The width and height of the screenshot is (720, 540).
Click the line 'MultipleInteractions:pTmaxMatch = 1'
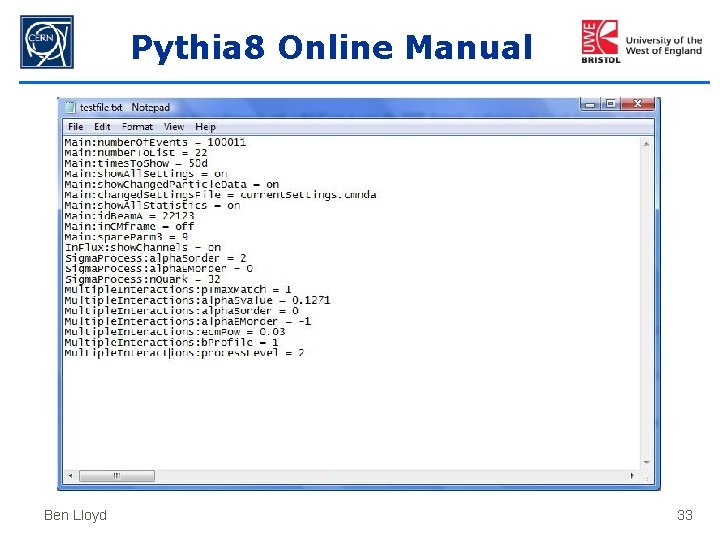[178, 290]
